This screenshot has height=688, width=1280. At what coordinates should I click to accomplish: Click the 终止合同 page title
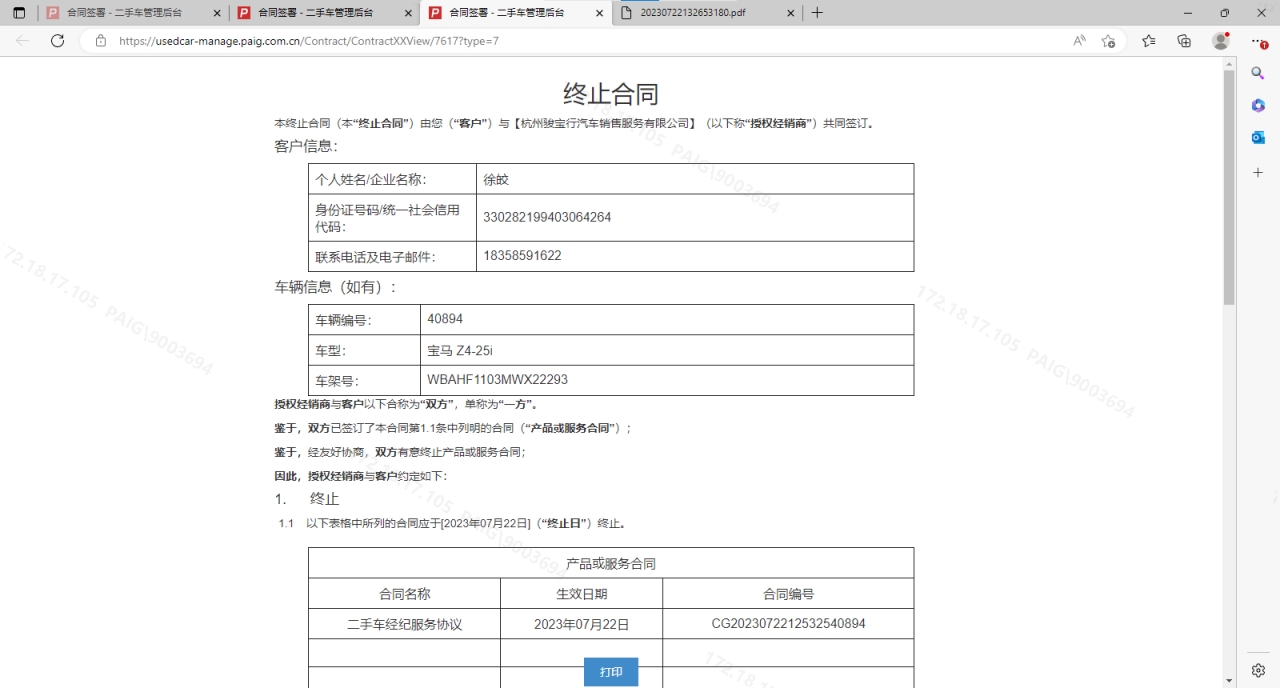611,94
